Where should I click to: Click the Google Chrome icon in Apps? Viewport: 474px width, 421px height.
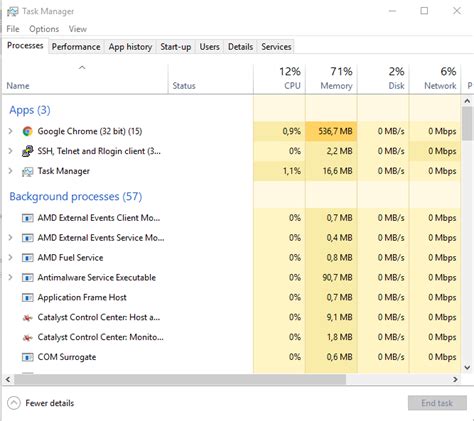(27, 131)
